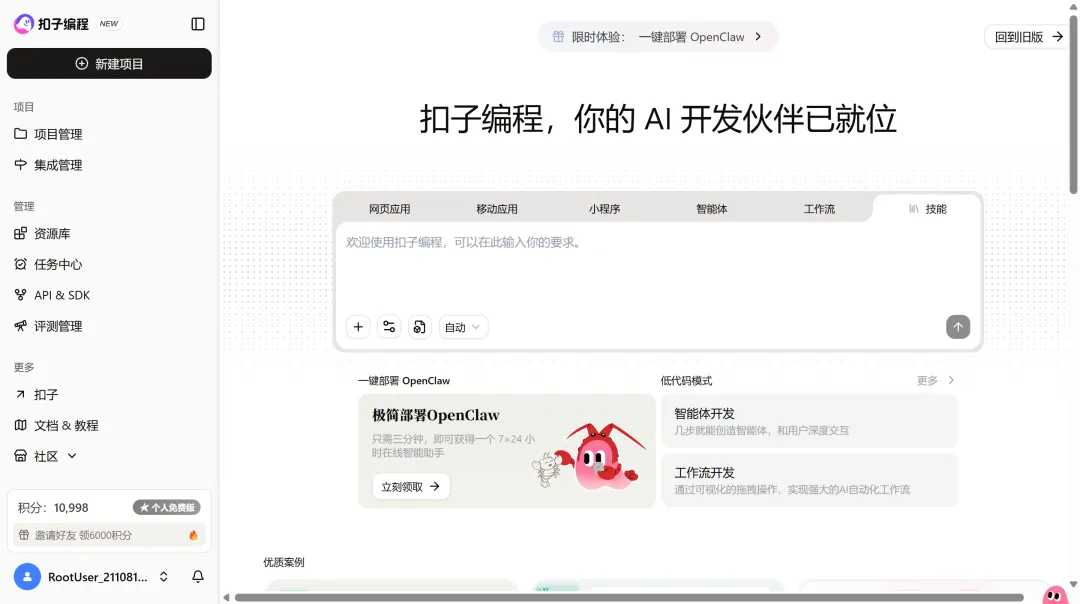This screenshot has width=1080, height=604.
Task: Click the send arrow button
Action: pos(957,327)
